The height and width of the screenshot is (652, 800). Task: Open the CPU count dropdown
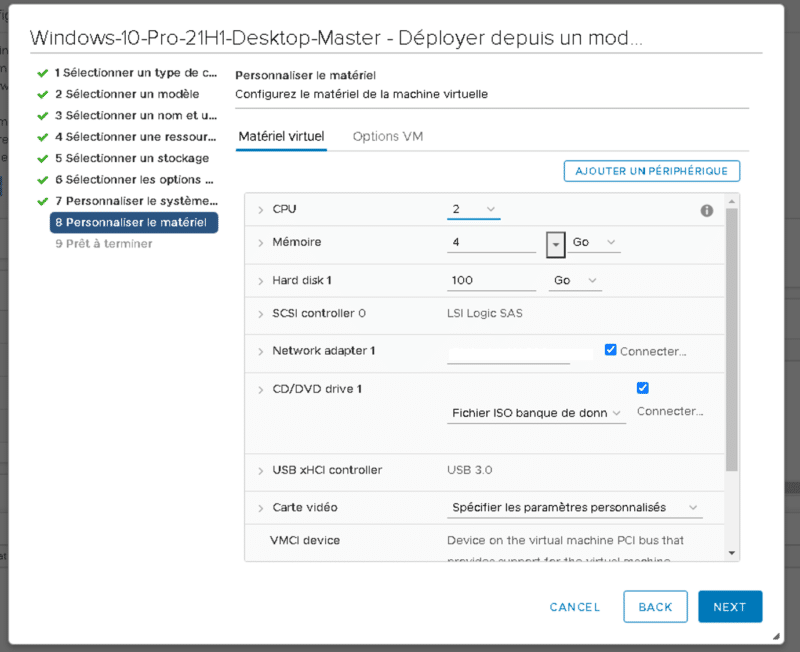(x=474, y=209)
